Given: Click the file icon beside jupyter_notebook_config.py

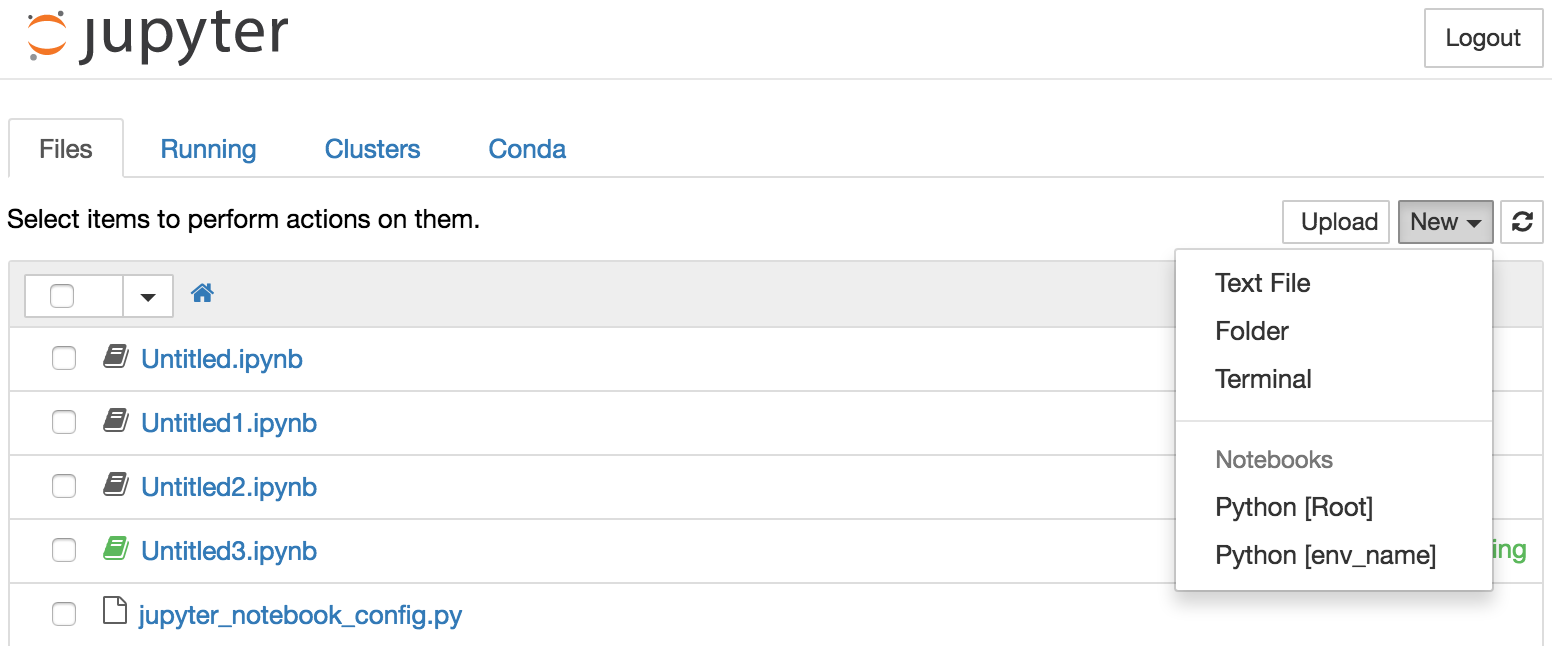Looking at the screenshot, I should click(x=115, y=611).
